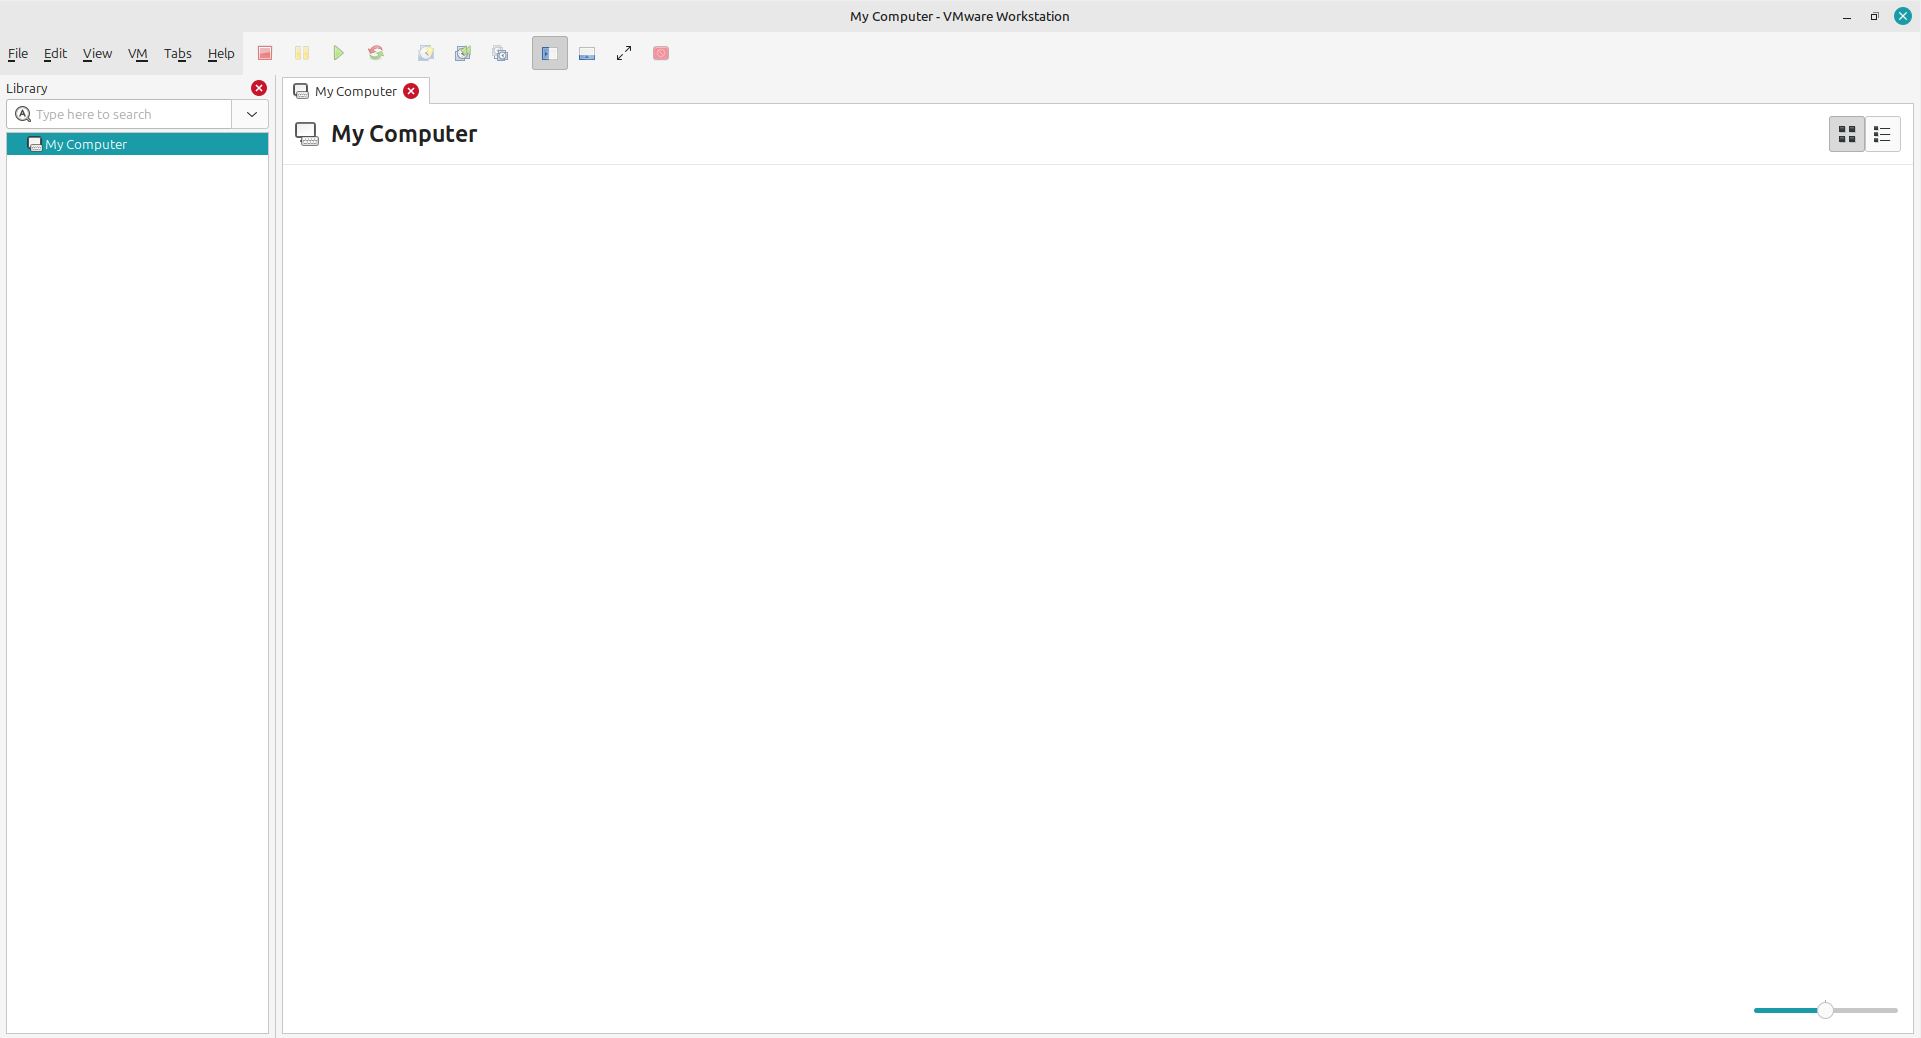
Task: Restore the VMware Workstation window size
Action: pos(1875,16)
